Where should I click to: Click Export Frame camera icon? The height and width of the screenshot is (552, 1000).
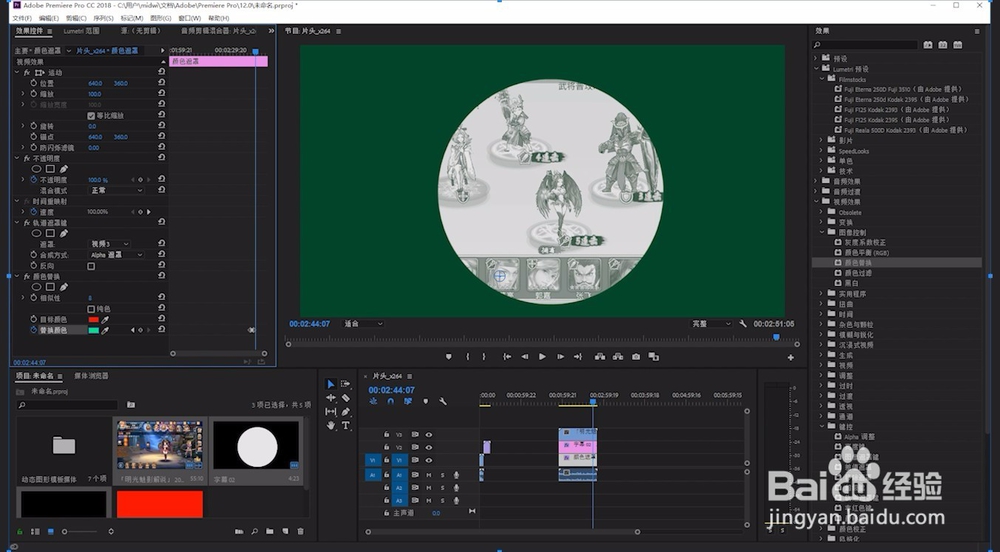tap(636, 357)
